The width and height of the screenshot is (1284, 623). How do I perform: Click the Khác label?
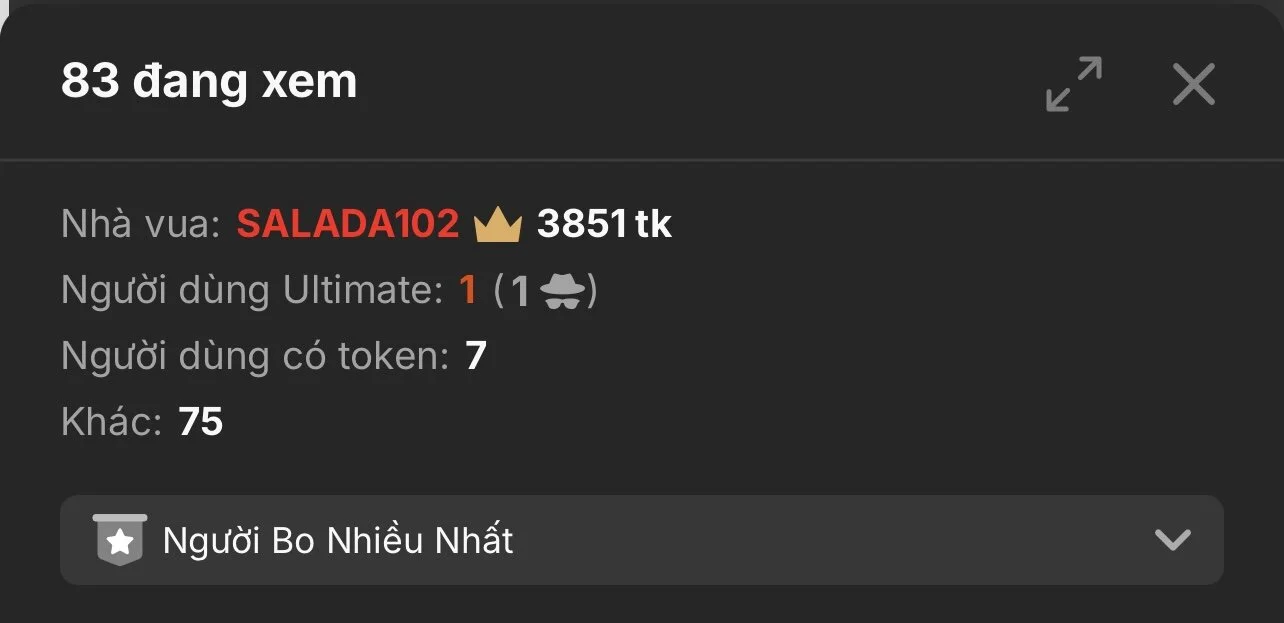click(112, 422)
